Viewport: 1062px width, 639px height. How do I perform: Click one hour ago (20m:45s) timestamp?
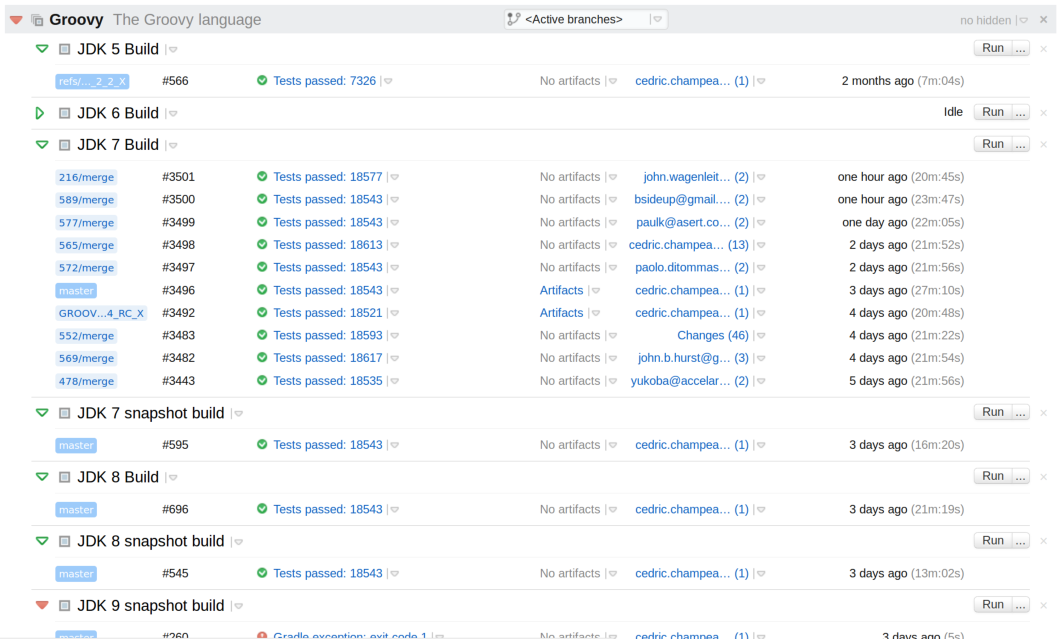(900, 177)
